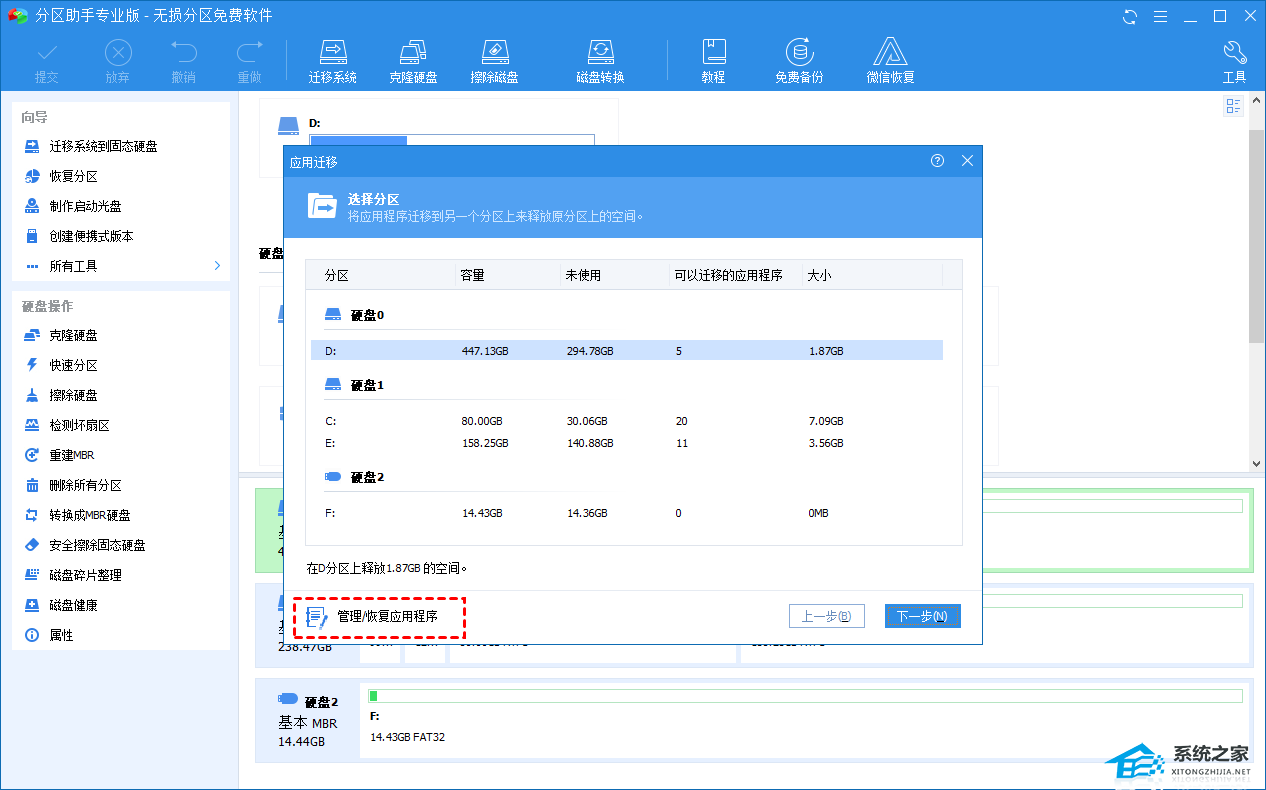Open 磁盘转换 from the toolbar

click(x=600, y=60)
